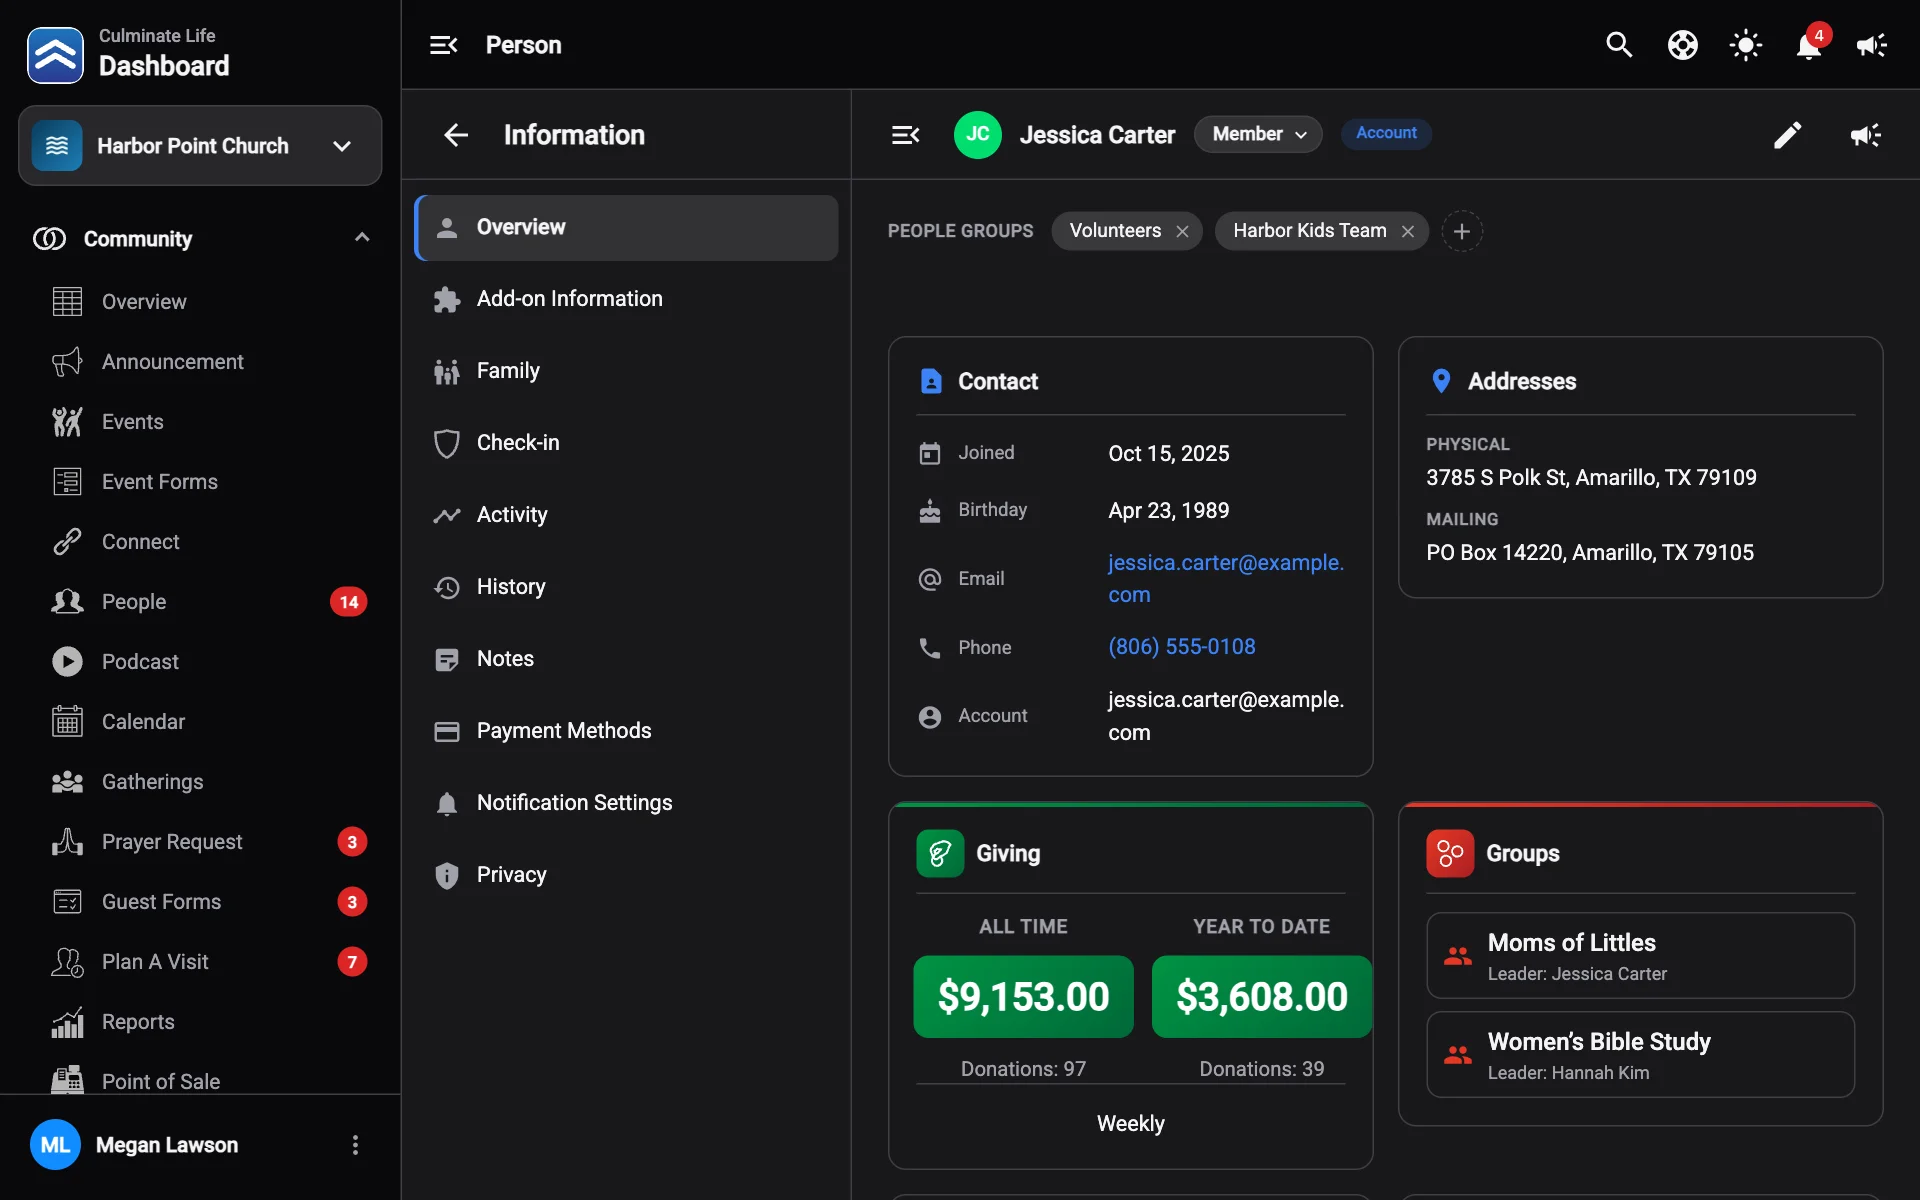Open the Member status dropdown
1920x1200 pixels.
click(x=1258, y=134)
